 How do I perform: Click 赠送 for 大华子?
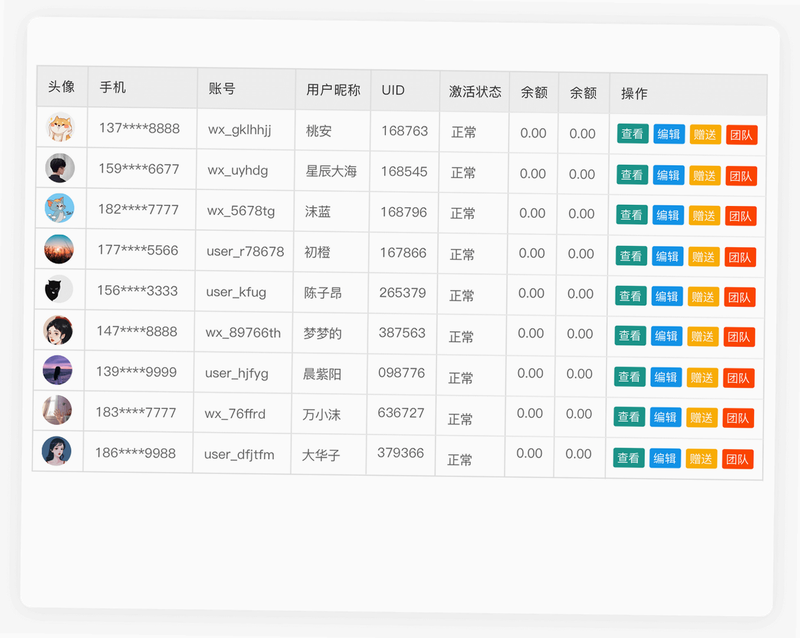(701, 459)
